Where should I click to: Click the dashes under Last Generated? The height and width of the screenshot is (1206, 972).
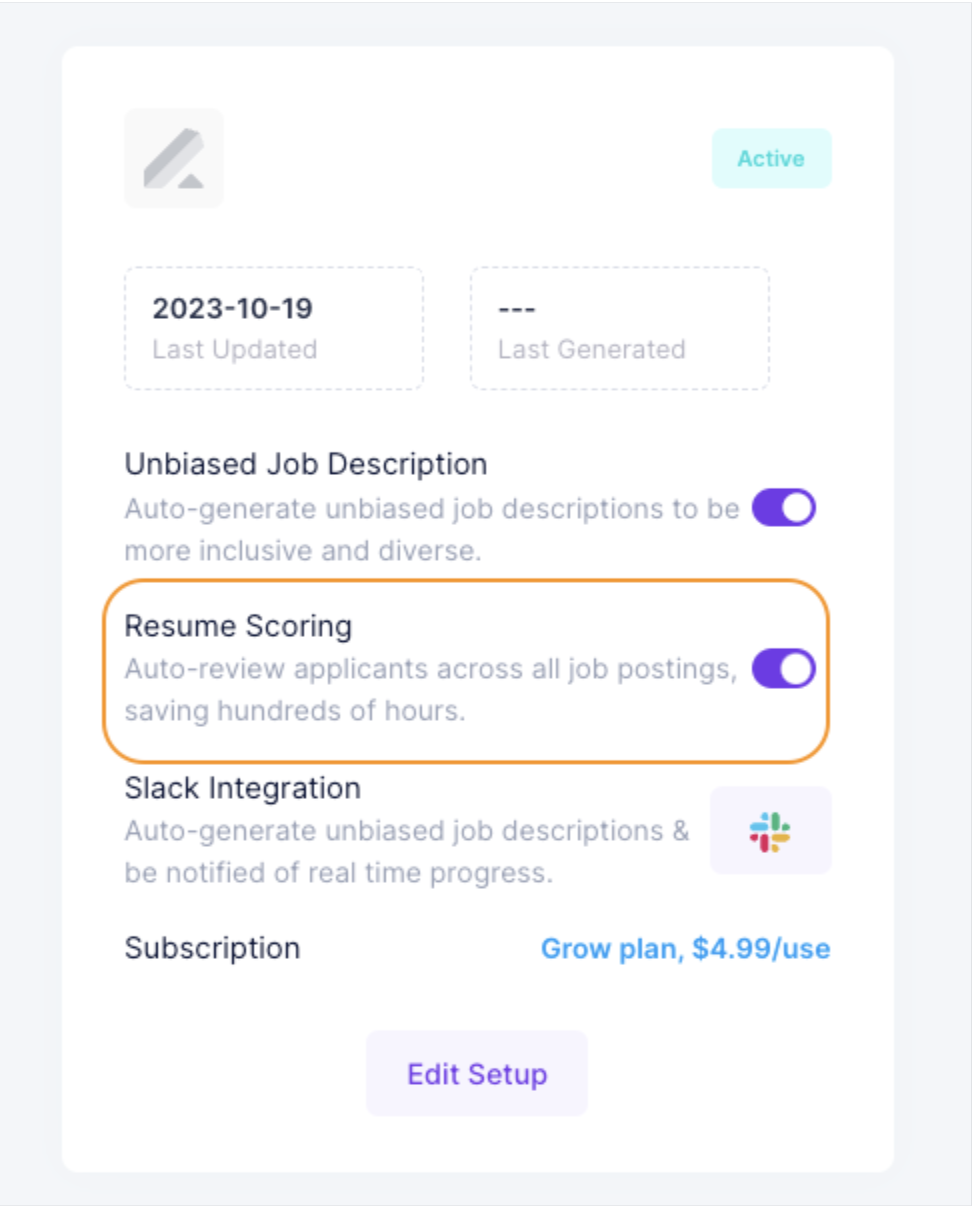pos(516,308)
